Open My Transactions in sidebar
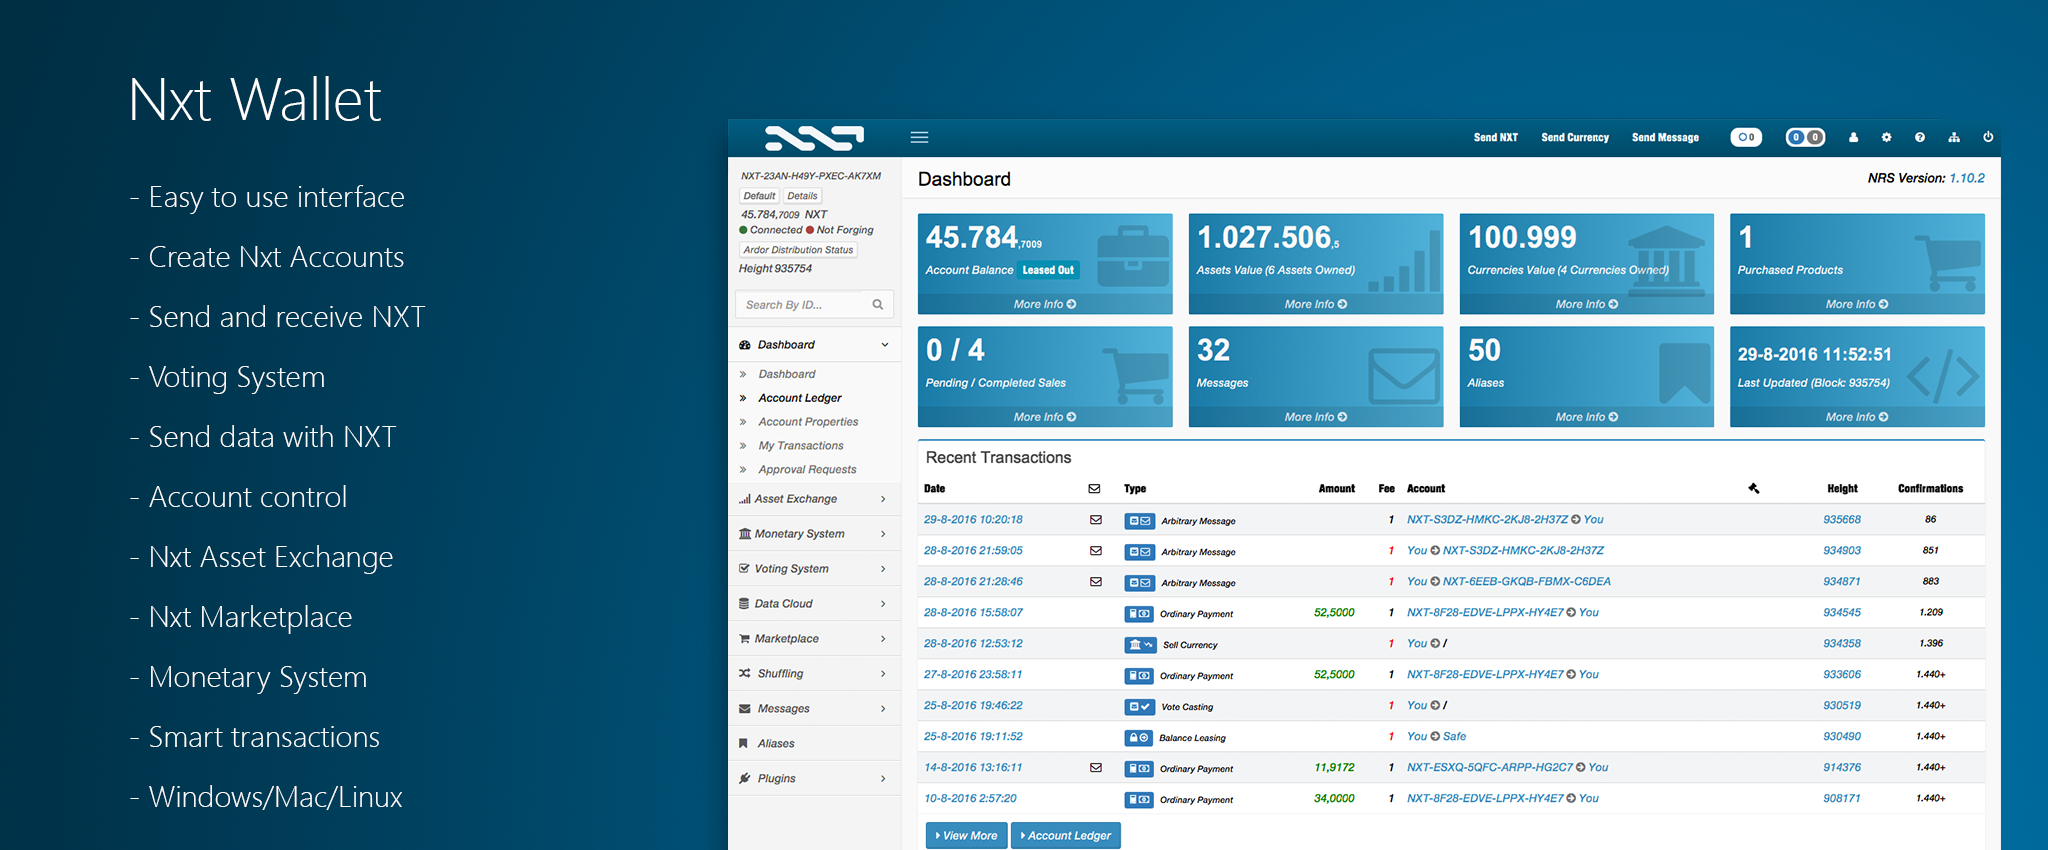Viewport: 2048px width, 850px height. (x=801, y=446)
